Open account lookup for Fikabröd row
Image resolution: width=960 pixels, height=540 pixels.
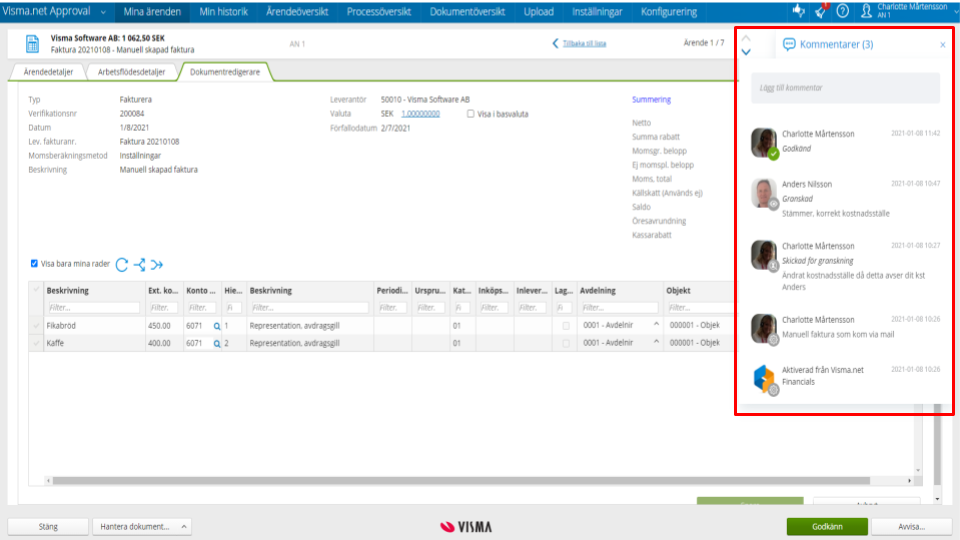[x=217, y=326]
